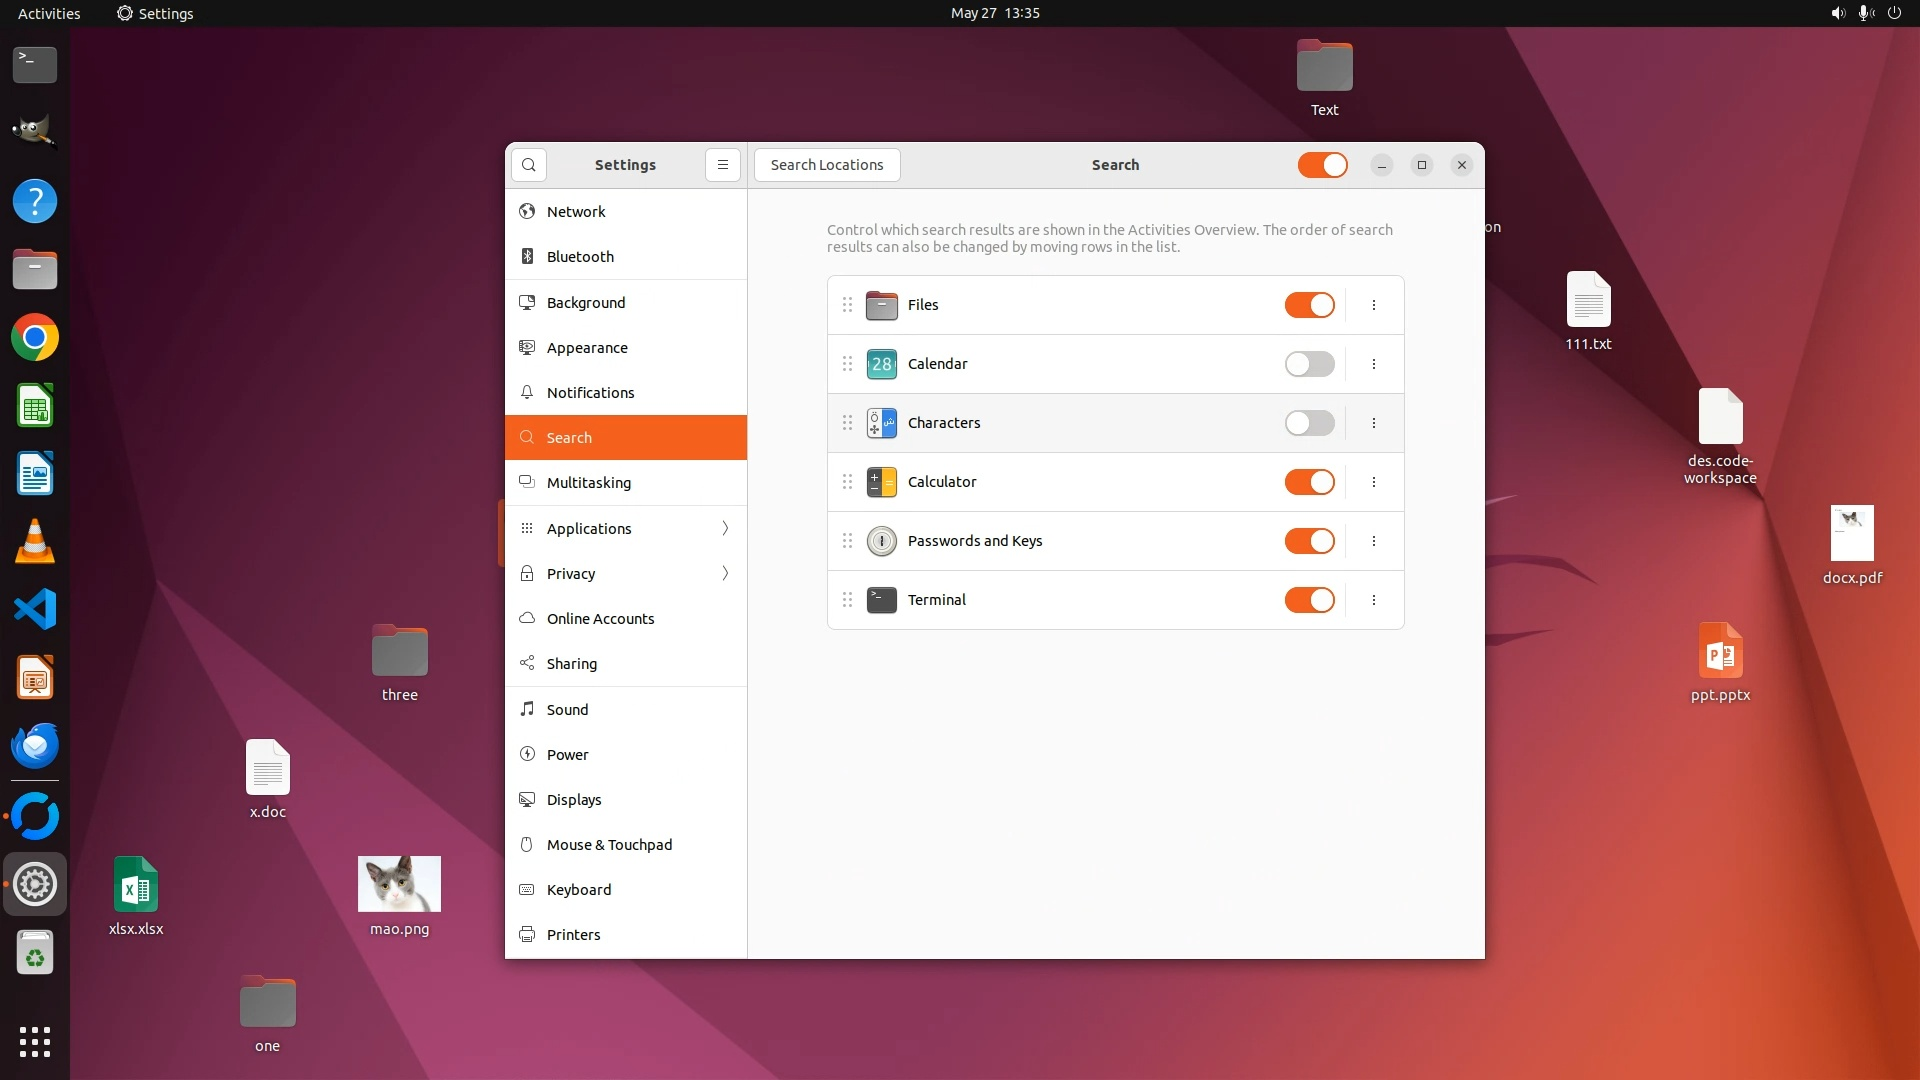Disable the main Search toggle in header
The height and width of the screenshot is (1080, 1920).
point(1322,165)
